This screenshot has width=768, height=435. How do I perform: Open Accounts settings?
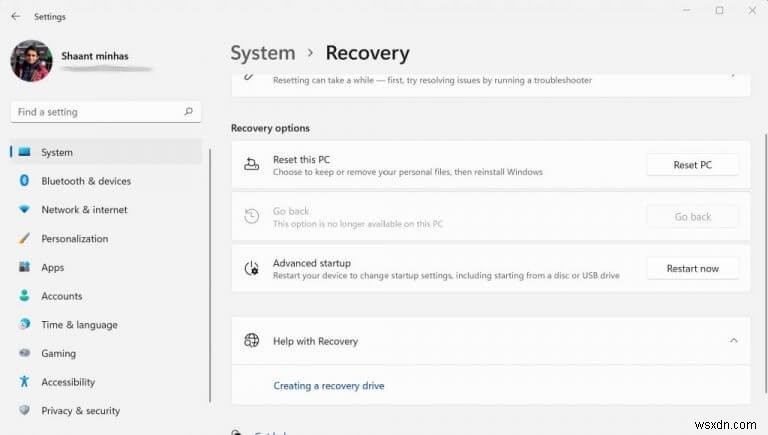point(106,296)
